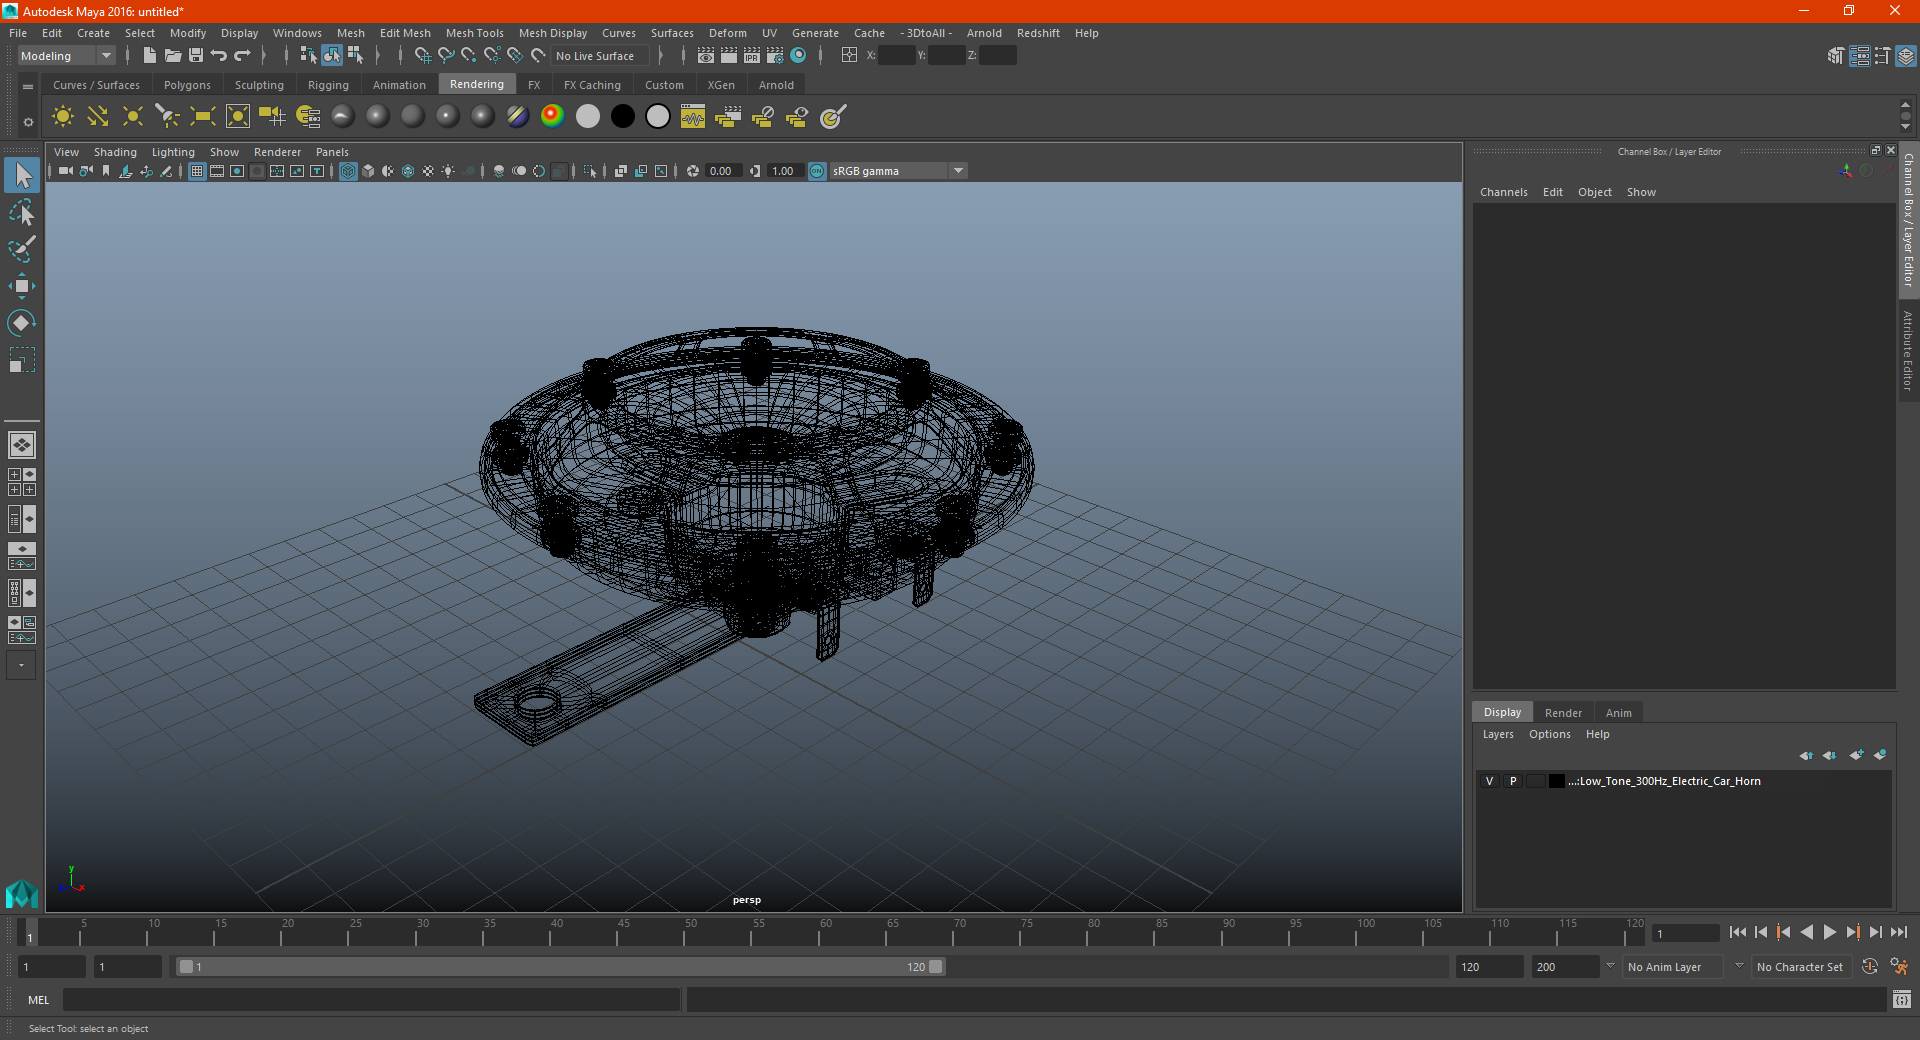Click the gamma 1.00 value field

(x=785, y=171)
